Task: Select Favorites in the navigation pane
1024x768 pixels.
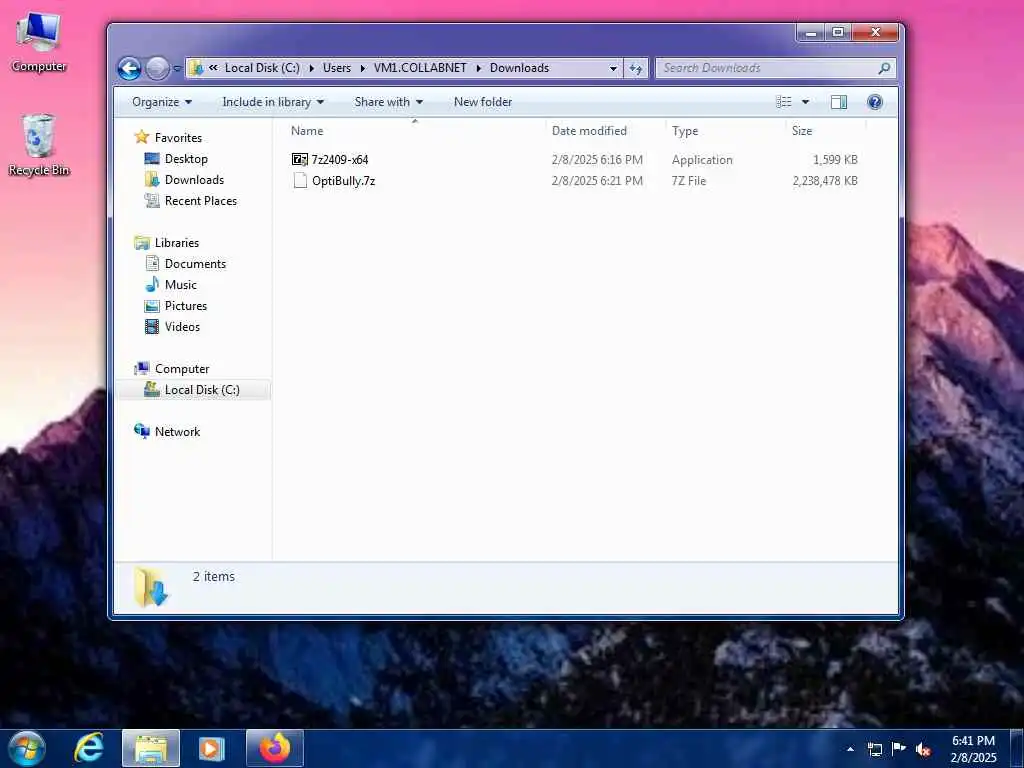Action: point(178,138)
